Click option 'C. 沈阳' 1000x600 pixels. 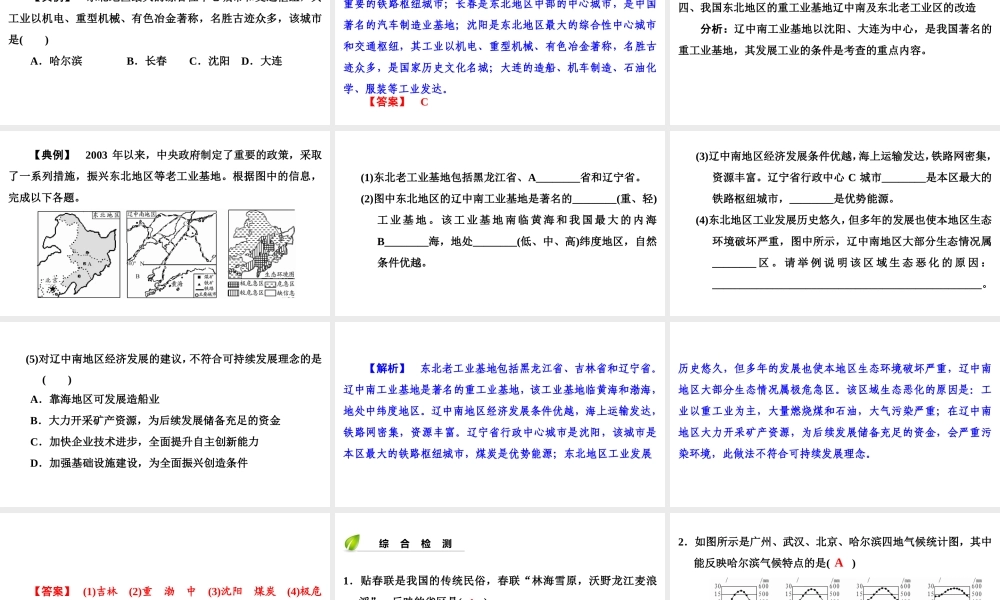pyautogui.click(x=209, y=61)
